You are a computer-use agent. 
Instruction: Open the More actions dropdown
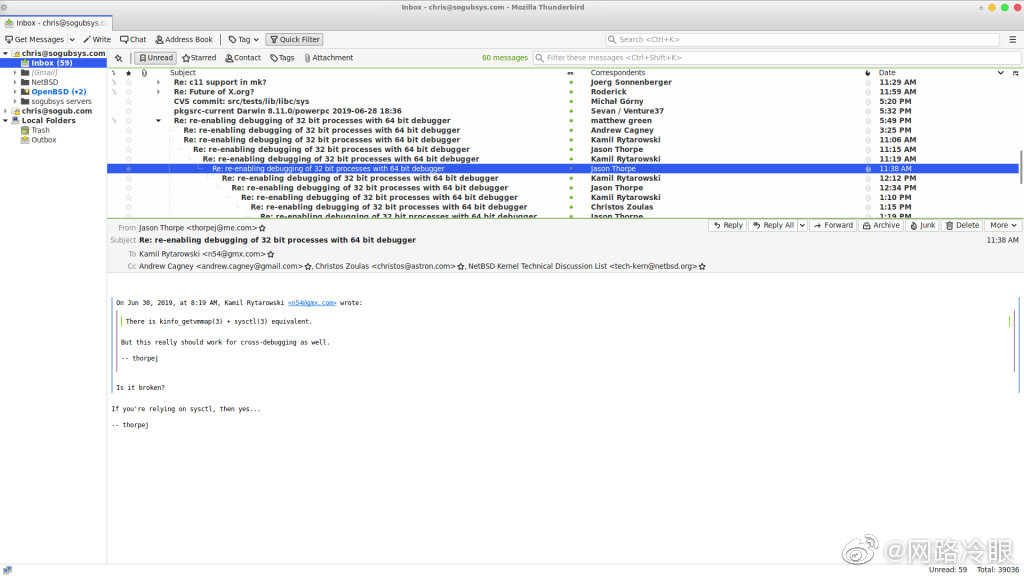[1002, 226]
